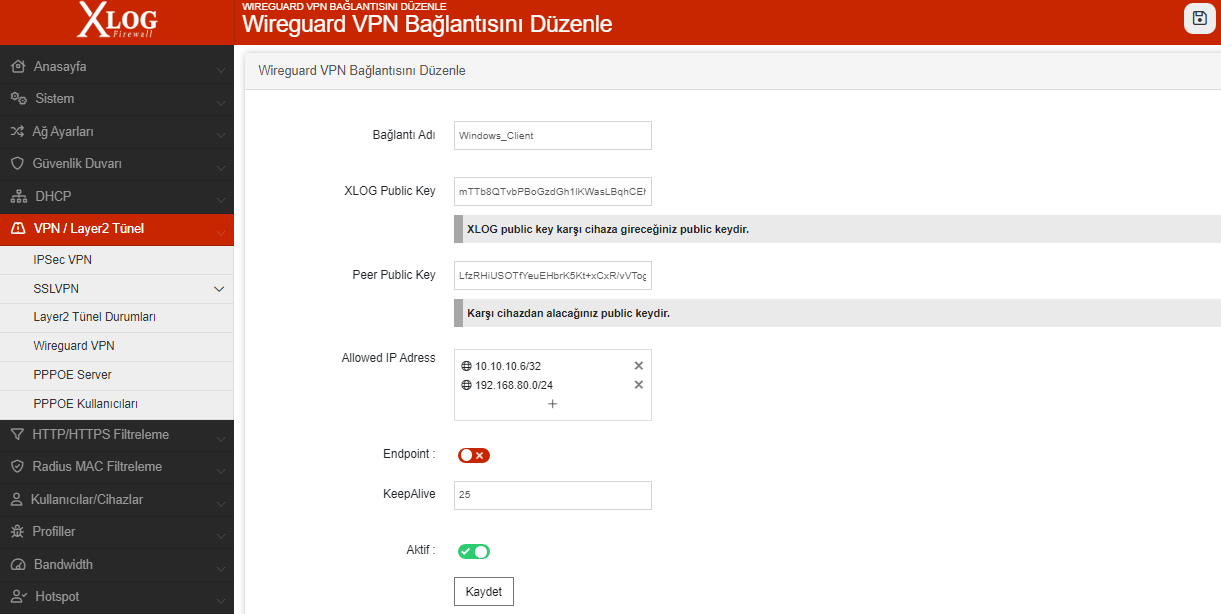
Task: Click the 10.10.10.6/32 address text
Action: pos(508,366)
